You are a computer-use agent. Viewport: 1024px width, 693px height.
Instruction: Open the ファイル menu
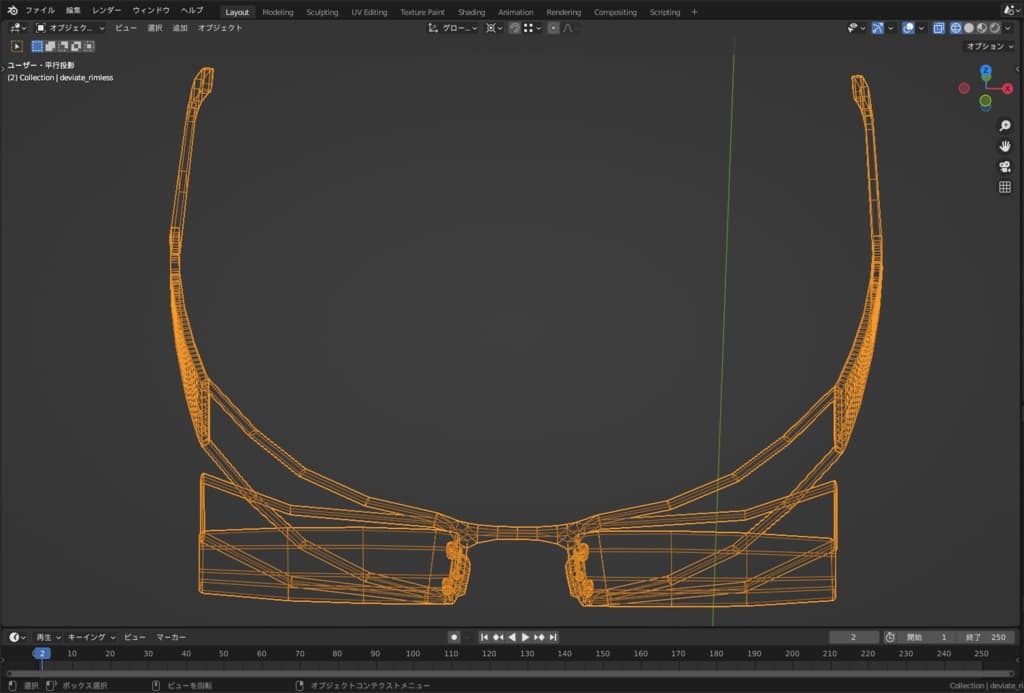pyautogui.click(x=40, y=11)
